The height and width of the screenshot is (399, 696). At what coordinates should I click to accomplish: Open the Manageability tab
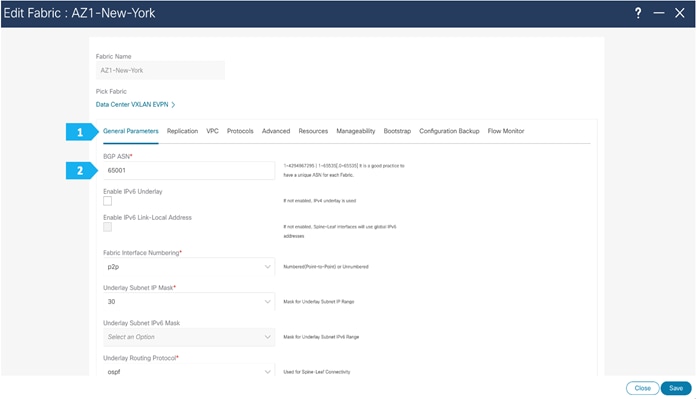point(356,131)
